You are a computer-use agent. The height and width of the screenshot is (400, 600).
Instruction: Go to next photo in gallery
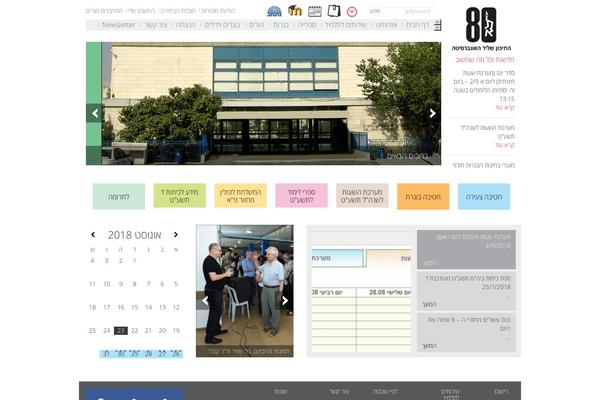[x=285, y=301]
